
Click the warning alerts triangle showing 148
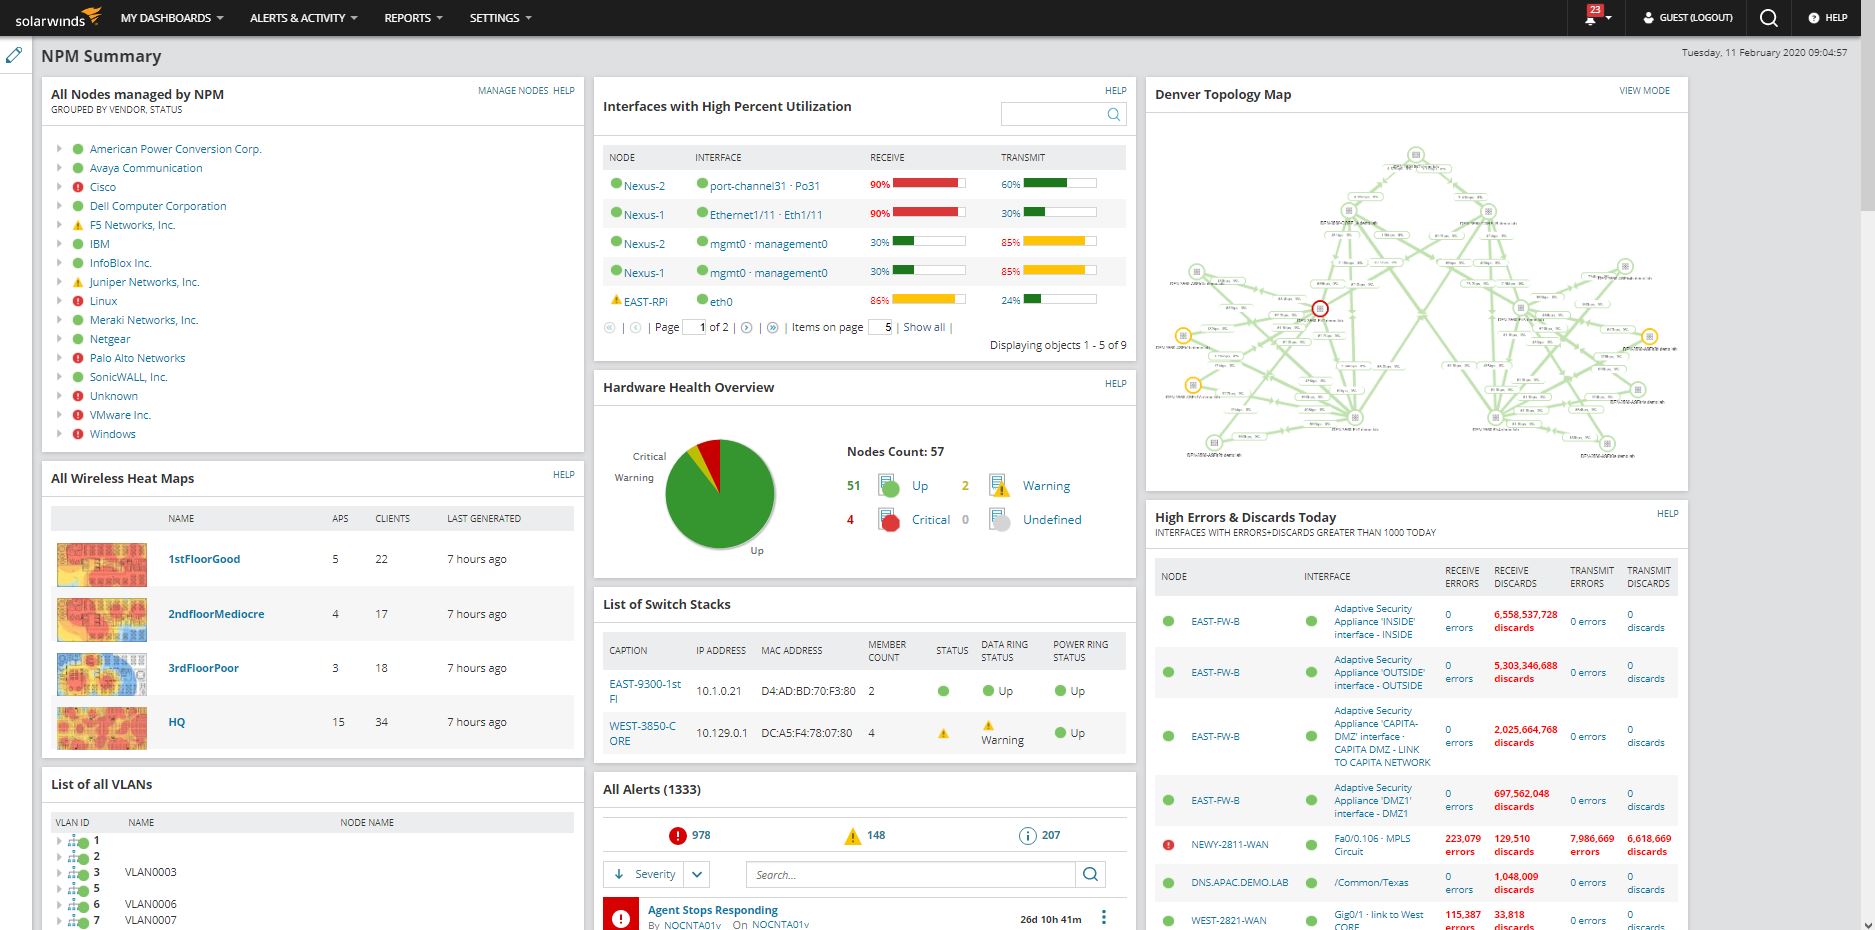[x=852, y=836]
